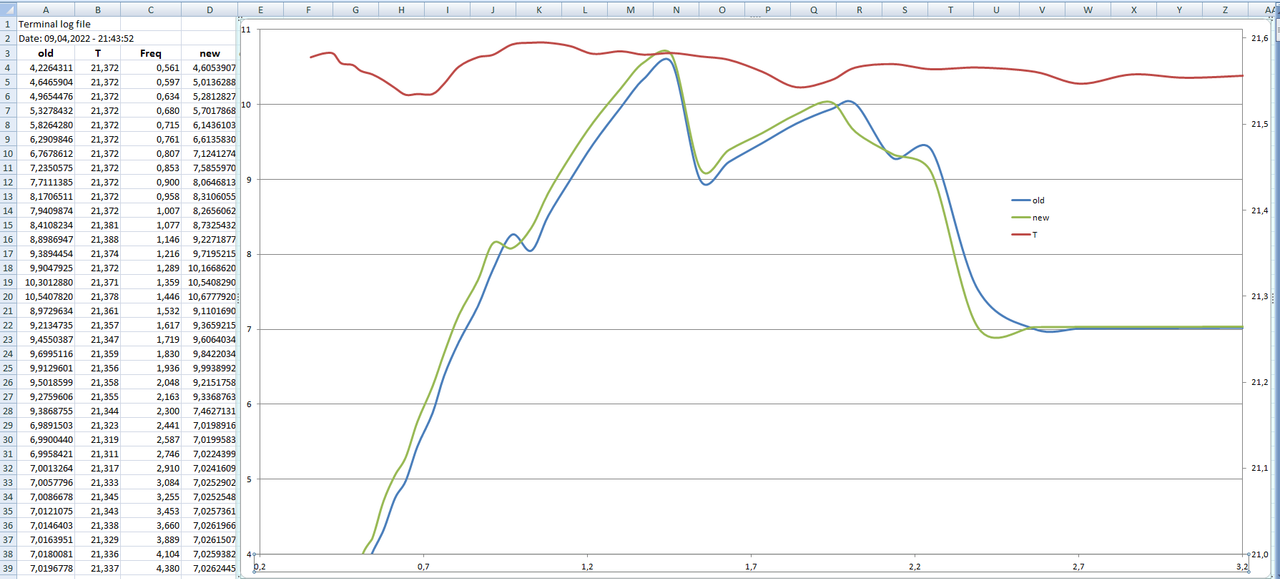The width and height of the screenshot is (1280, 579).
Task: Click left axis label 10
Action: [x=247, y=104]
